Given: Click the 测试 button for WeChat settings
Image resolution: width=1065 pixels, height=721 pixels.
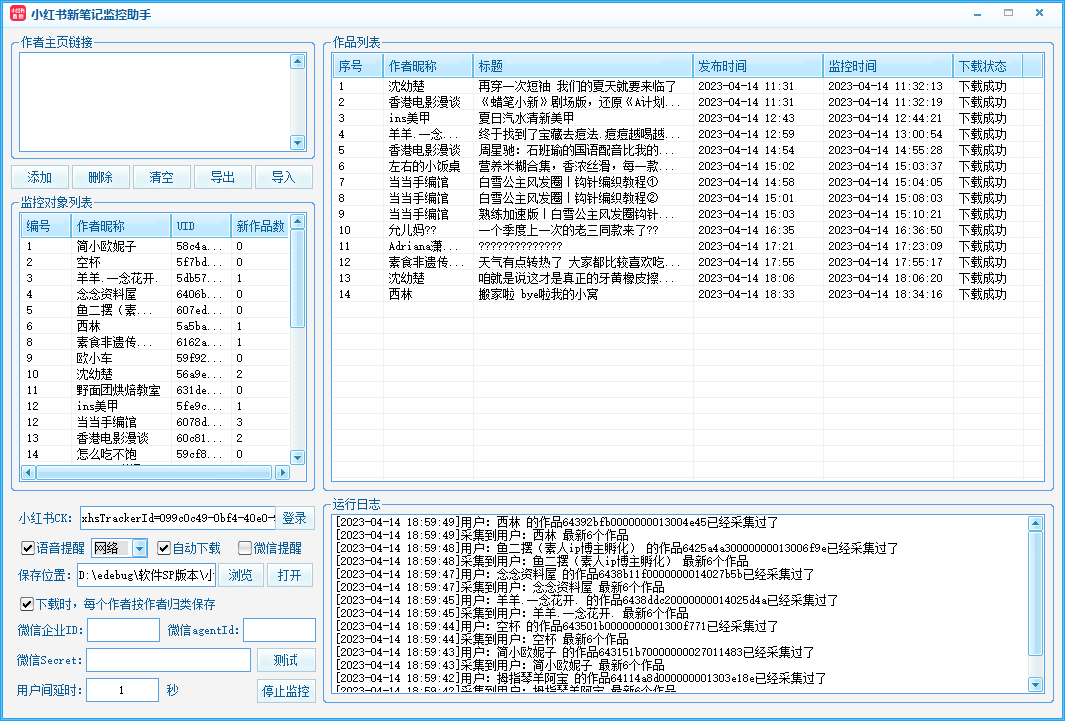Looking at the screenshot, I should 286,660.
